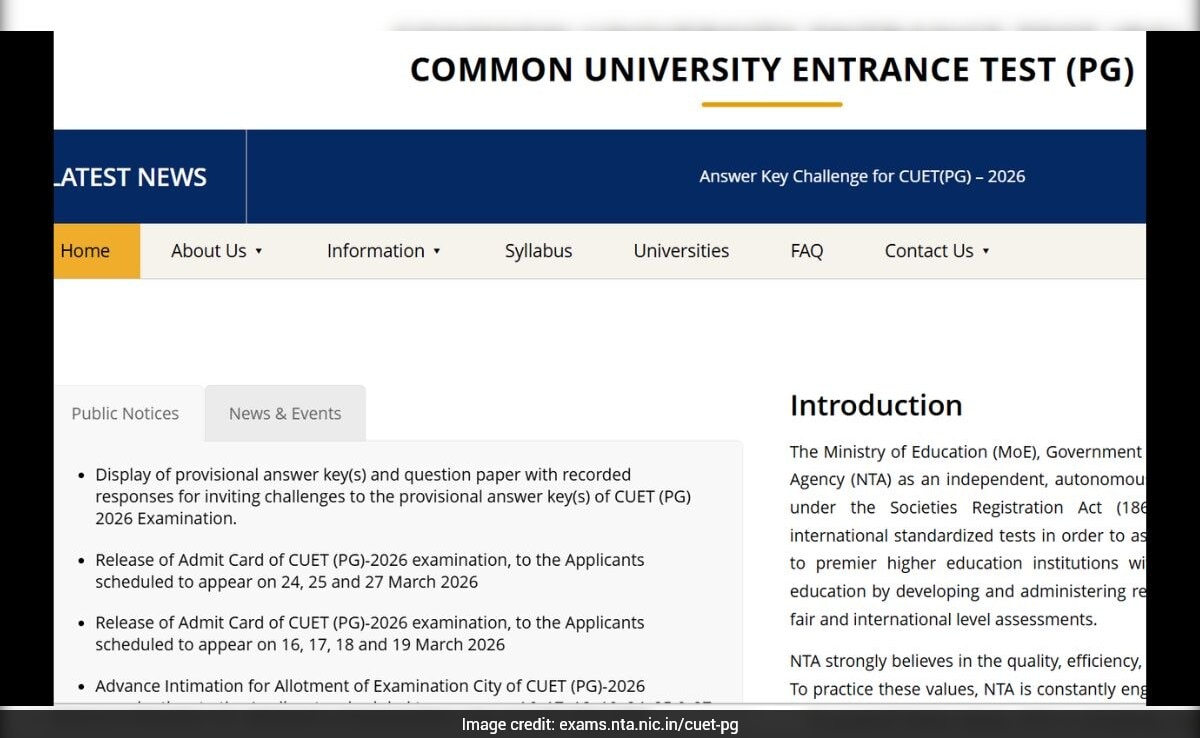The height and width of the screenshot is (738, 1200).
Task: Open the Syllabus page from the navigation
Action: point(538,251)
